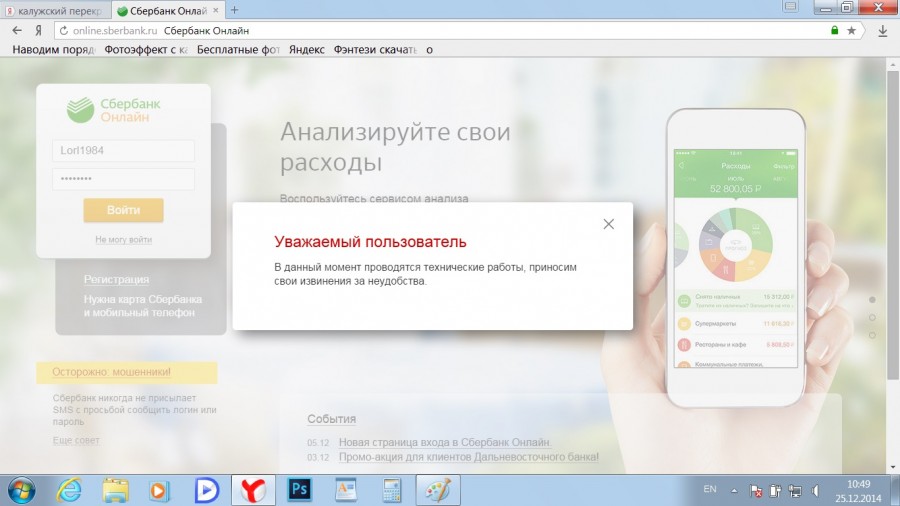Open the browser downloads arrow
The width and height of the screenshot is (900, 506).
[882, 31]
